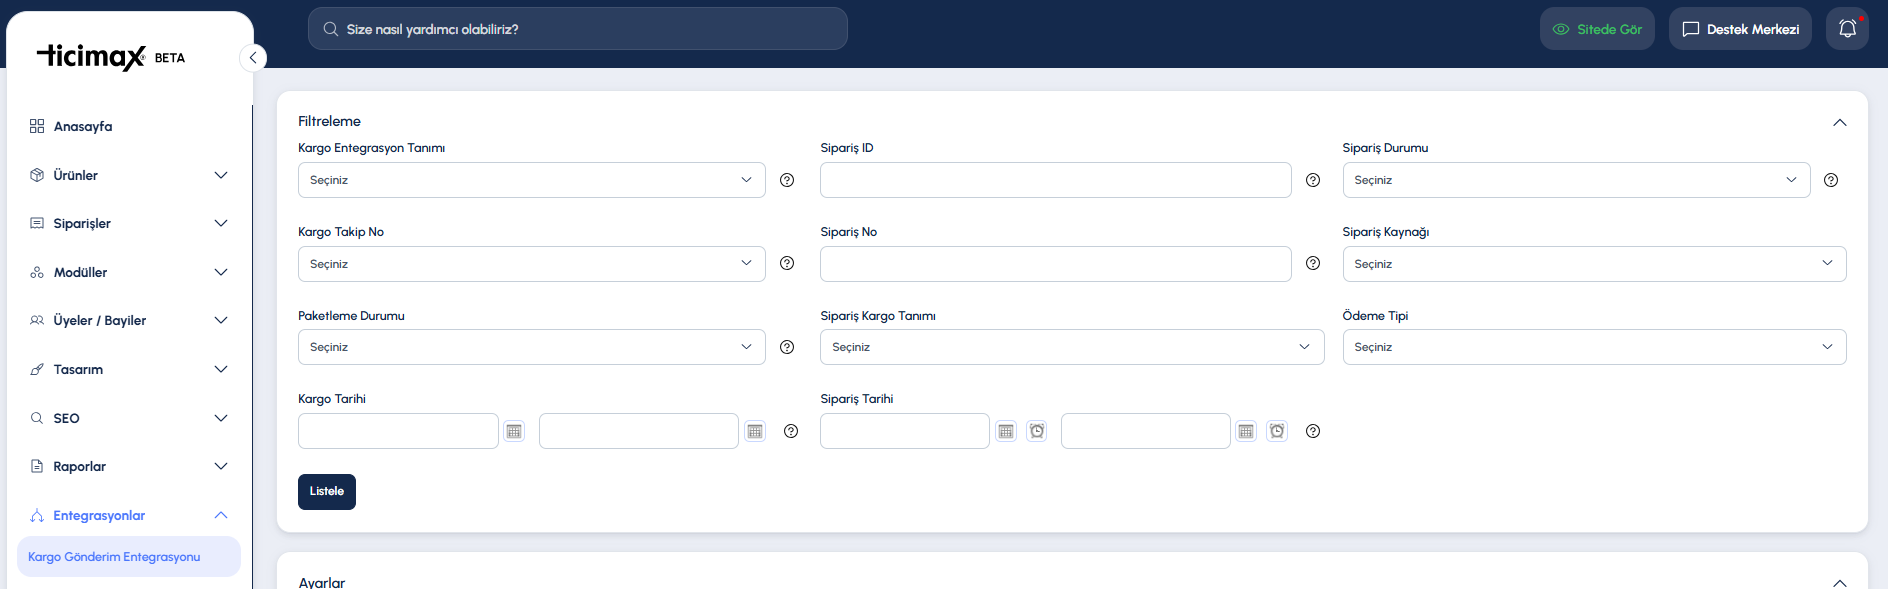
Task: Click Kargo Tarihi start date field
Action: point(398,431)
